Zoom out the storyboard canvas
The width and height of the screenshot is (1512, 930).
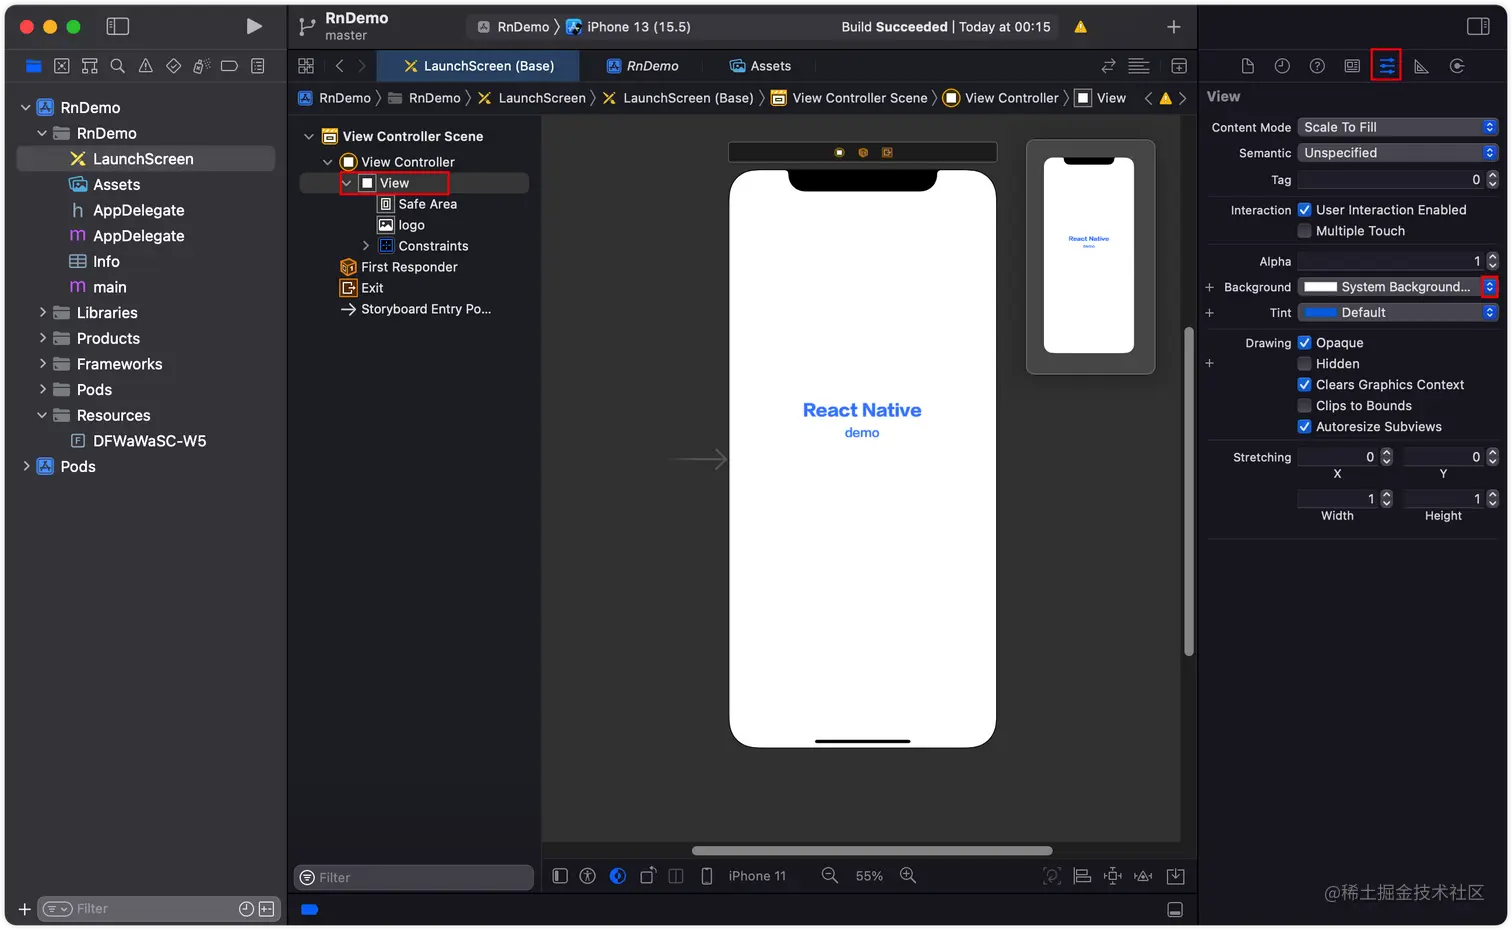pyautogui.click(x=830, y=875)
